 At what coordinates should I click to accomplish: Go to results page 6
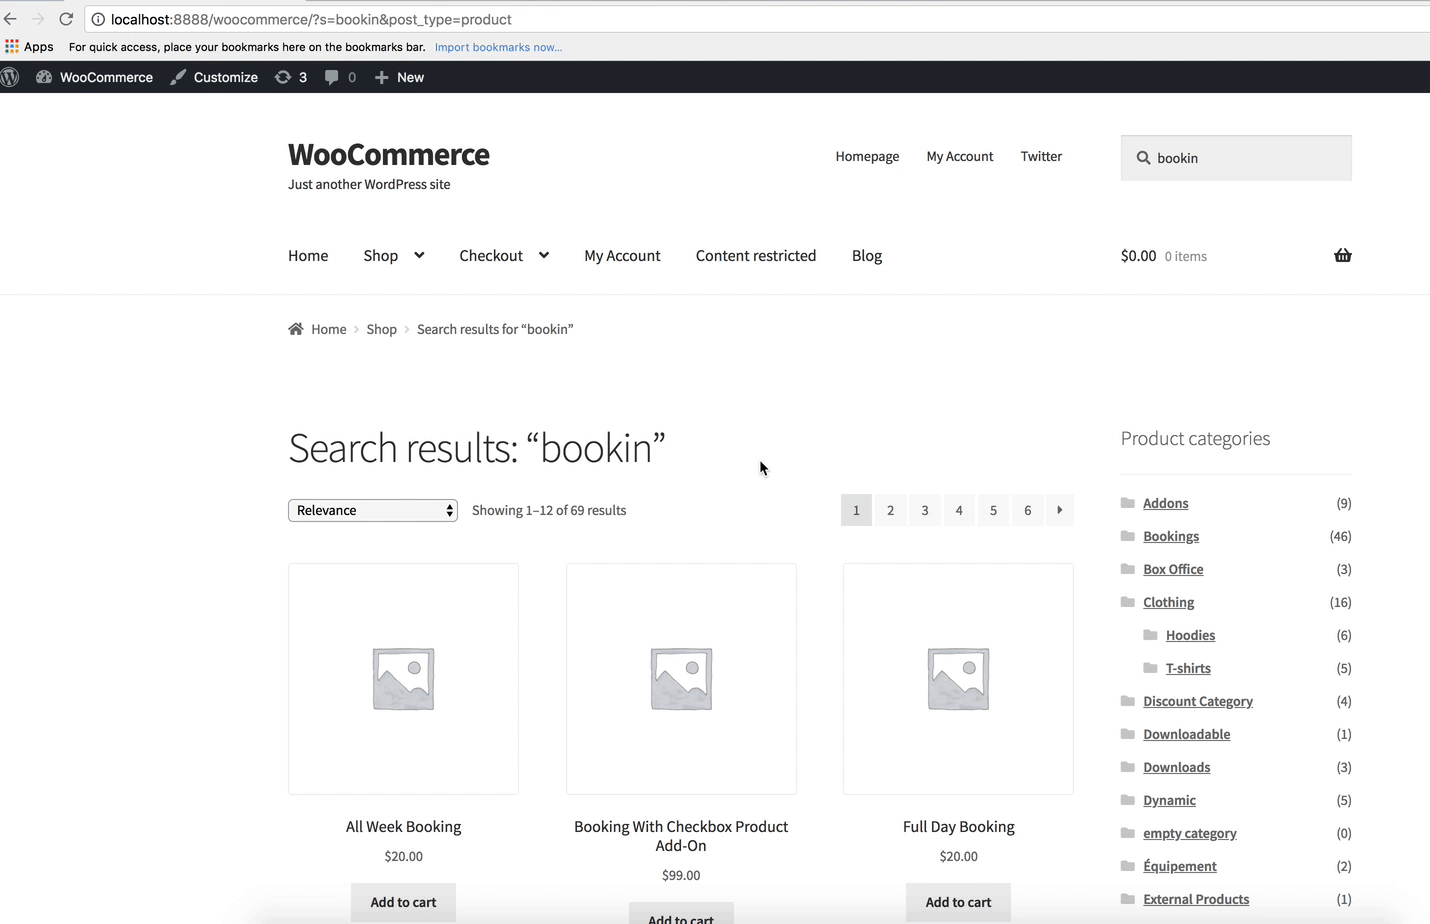(x=1027, y=510)
